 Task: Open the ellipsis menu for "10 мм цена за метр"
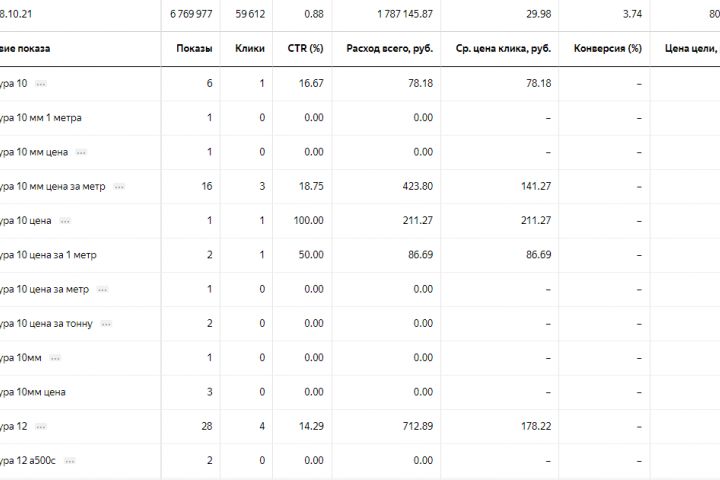click(119, 187)
